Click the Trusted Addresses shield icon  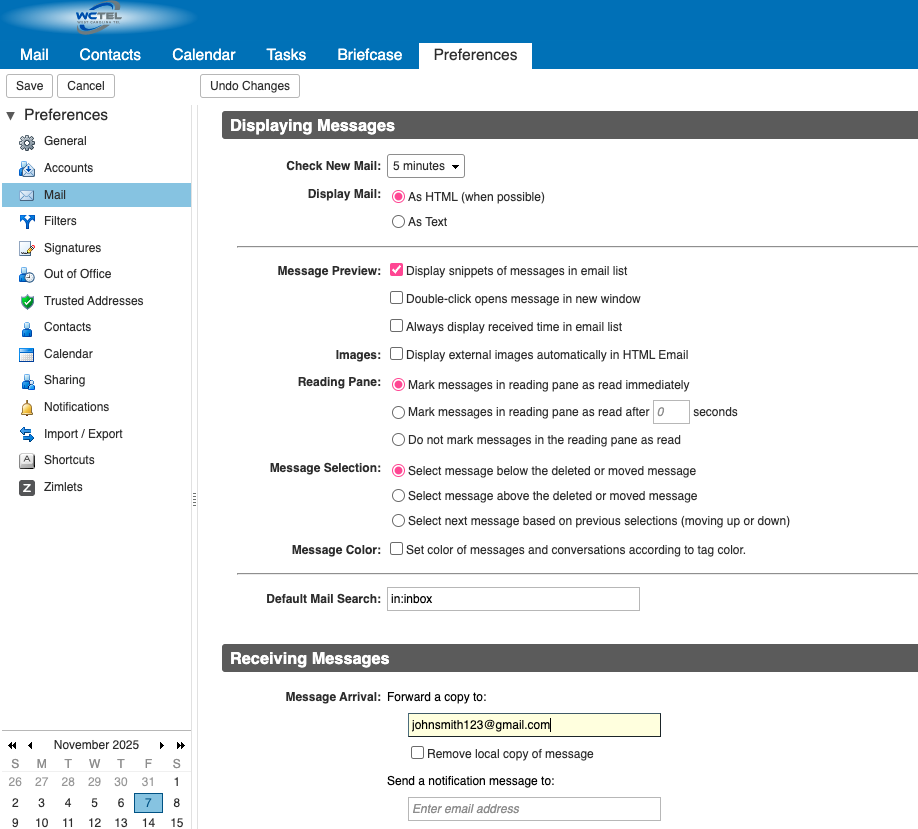tap(27, 301)
